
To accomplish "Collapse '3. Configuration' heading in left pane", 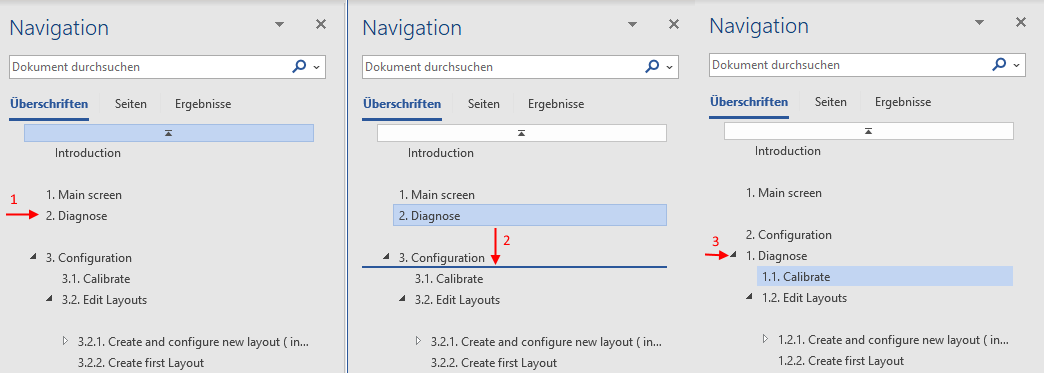I will [33, 257].
